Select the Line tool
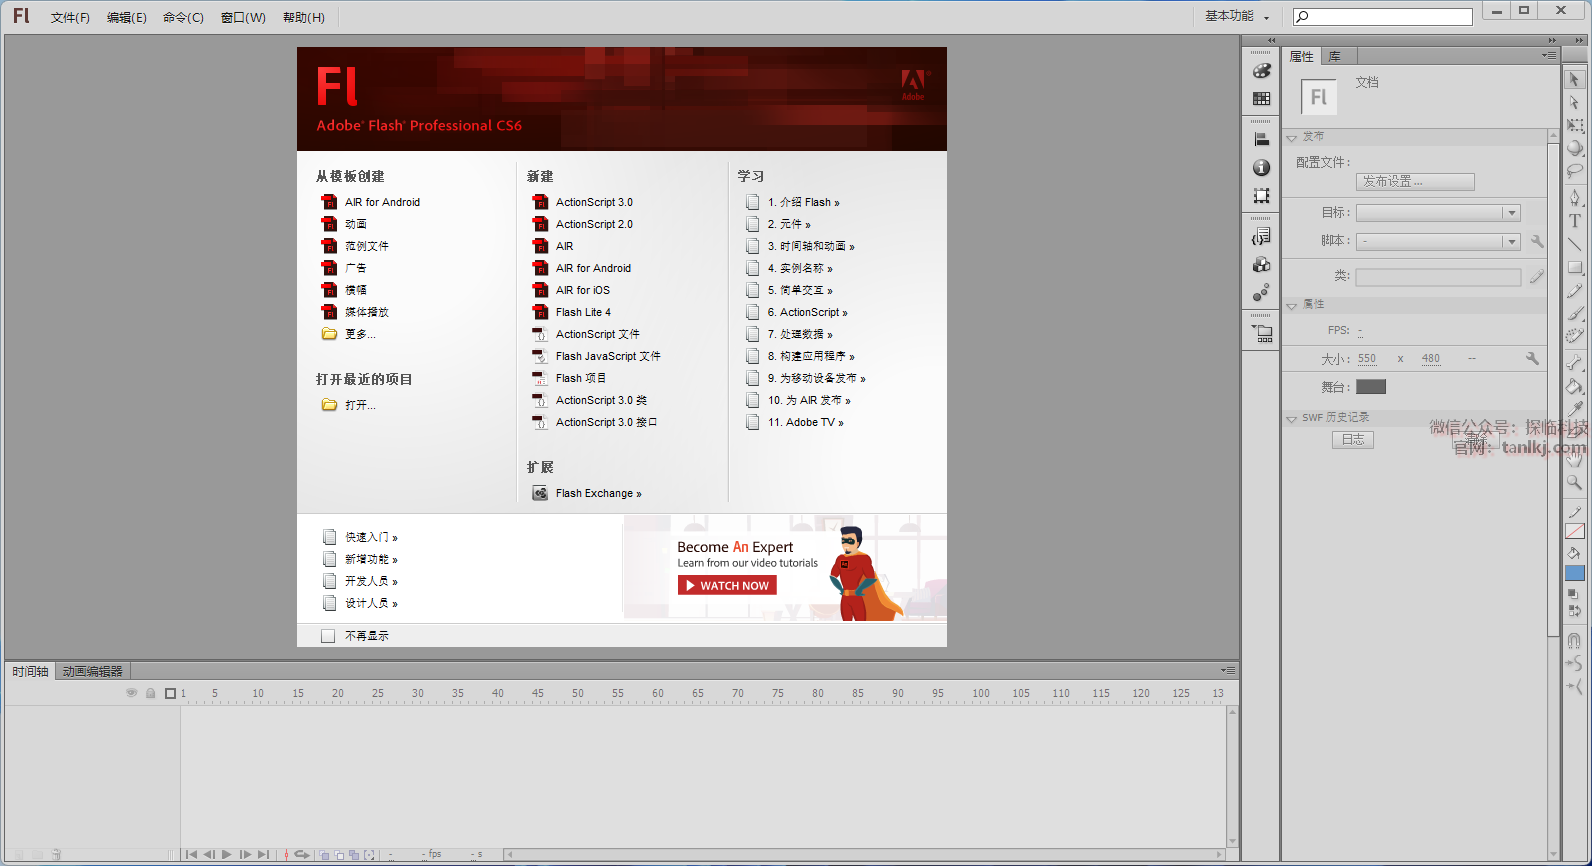 tap(1574, 243)
